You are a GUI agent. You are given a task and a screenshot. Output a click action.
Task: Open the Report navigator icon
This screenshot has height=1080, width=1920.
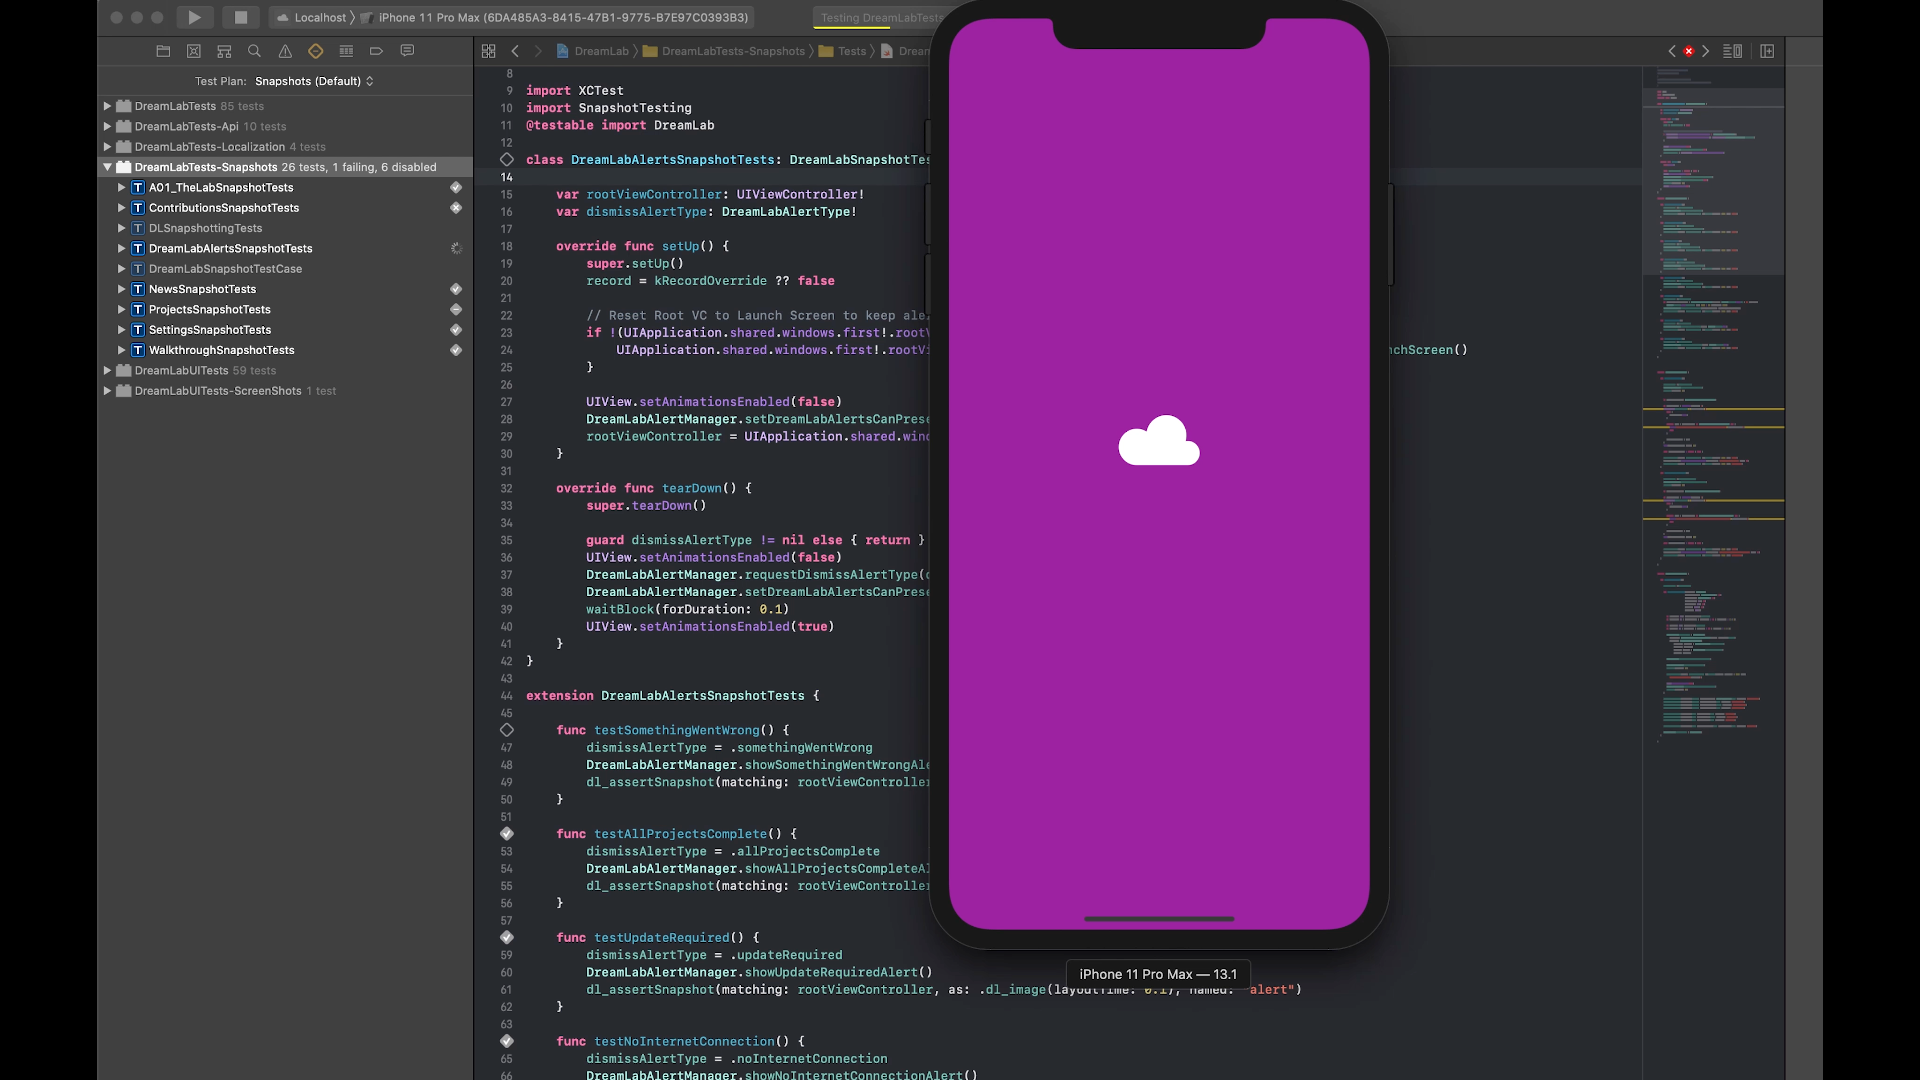(x=407, y=51)
